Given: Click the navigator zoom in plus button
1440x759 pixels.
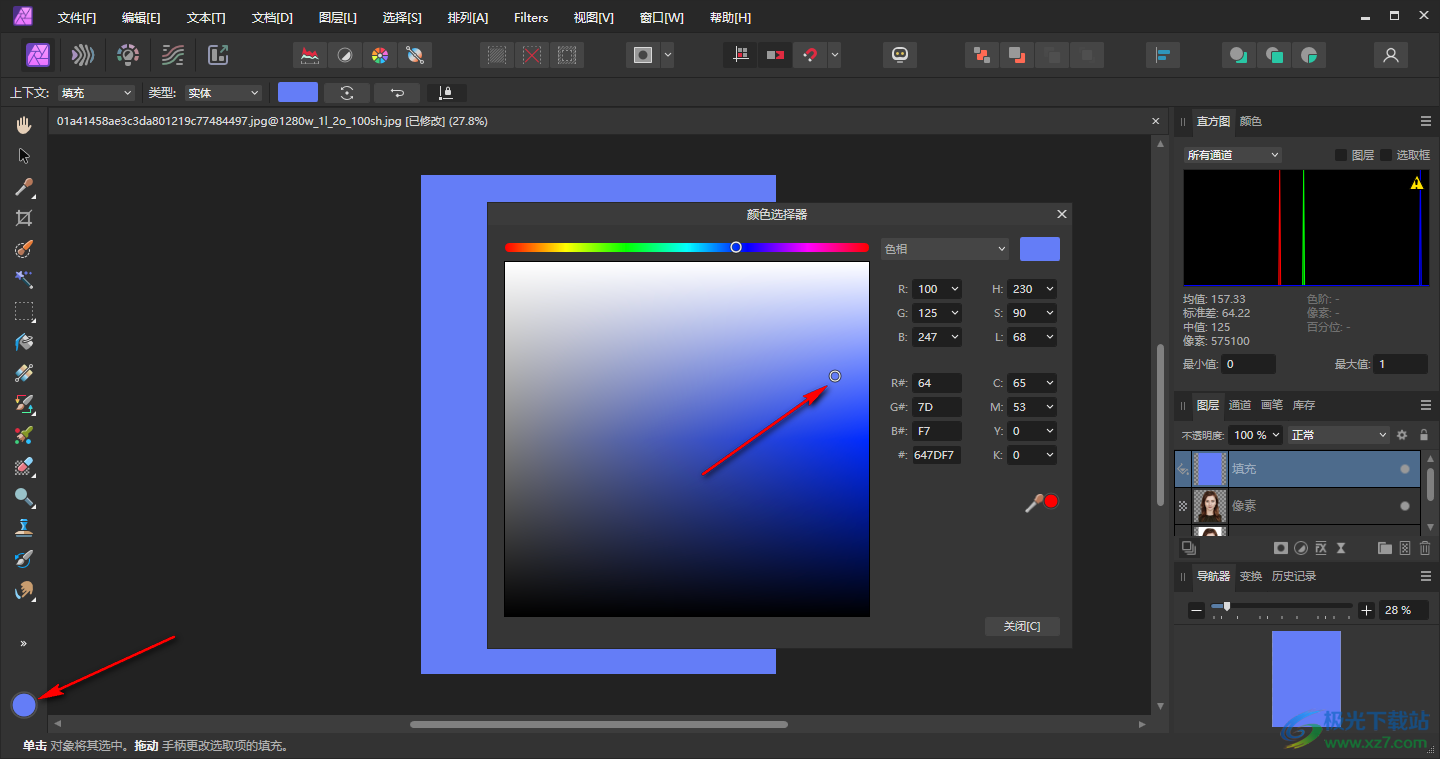Looking at the screenshot, I should click(1367, 610).
